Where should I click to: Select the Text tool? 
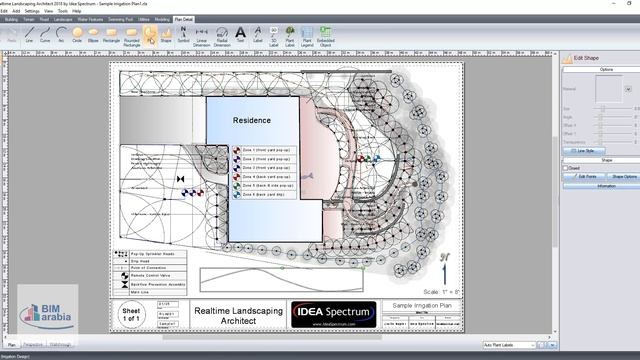(240, 35)
